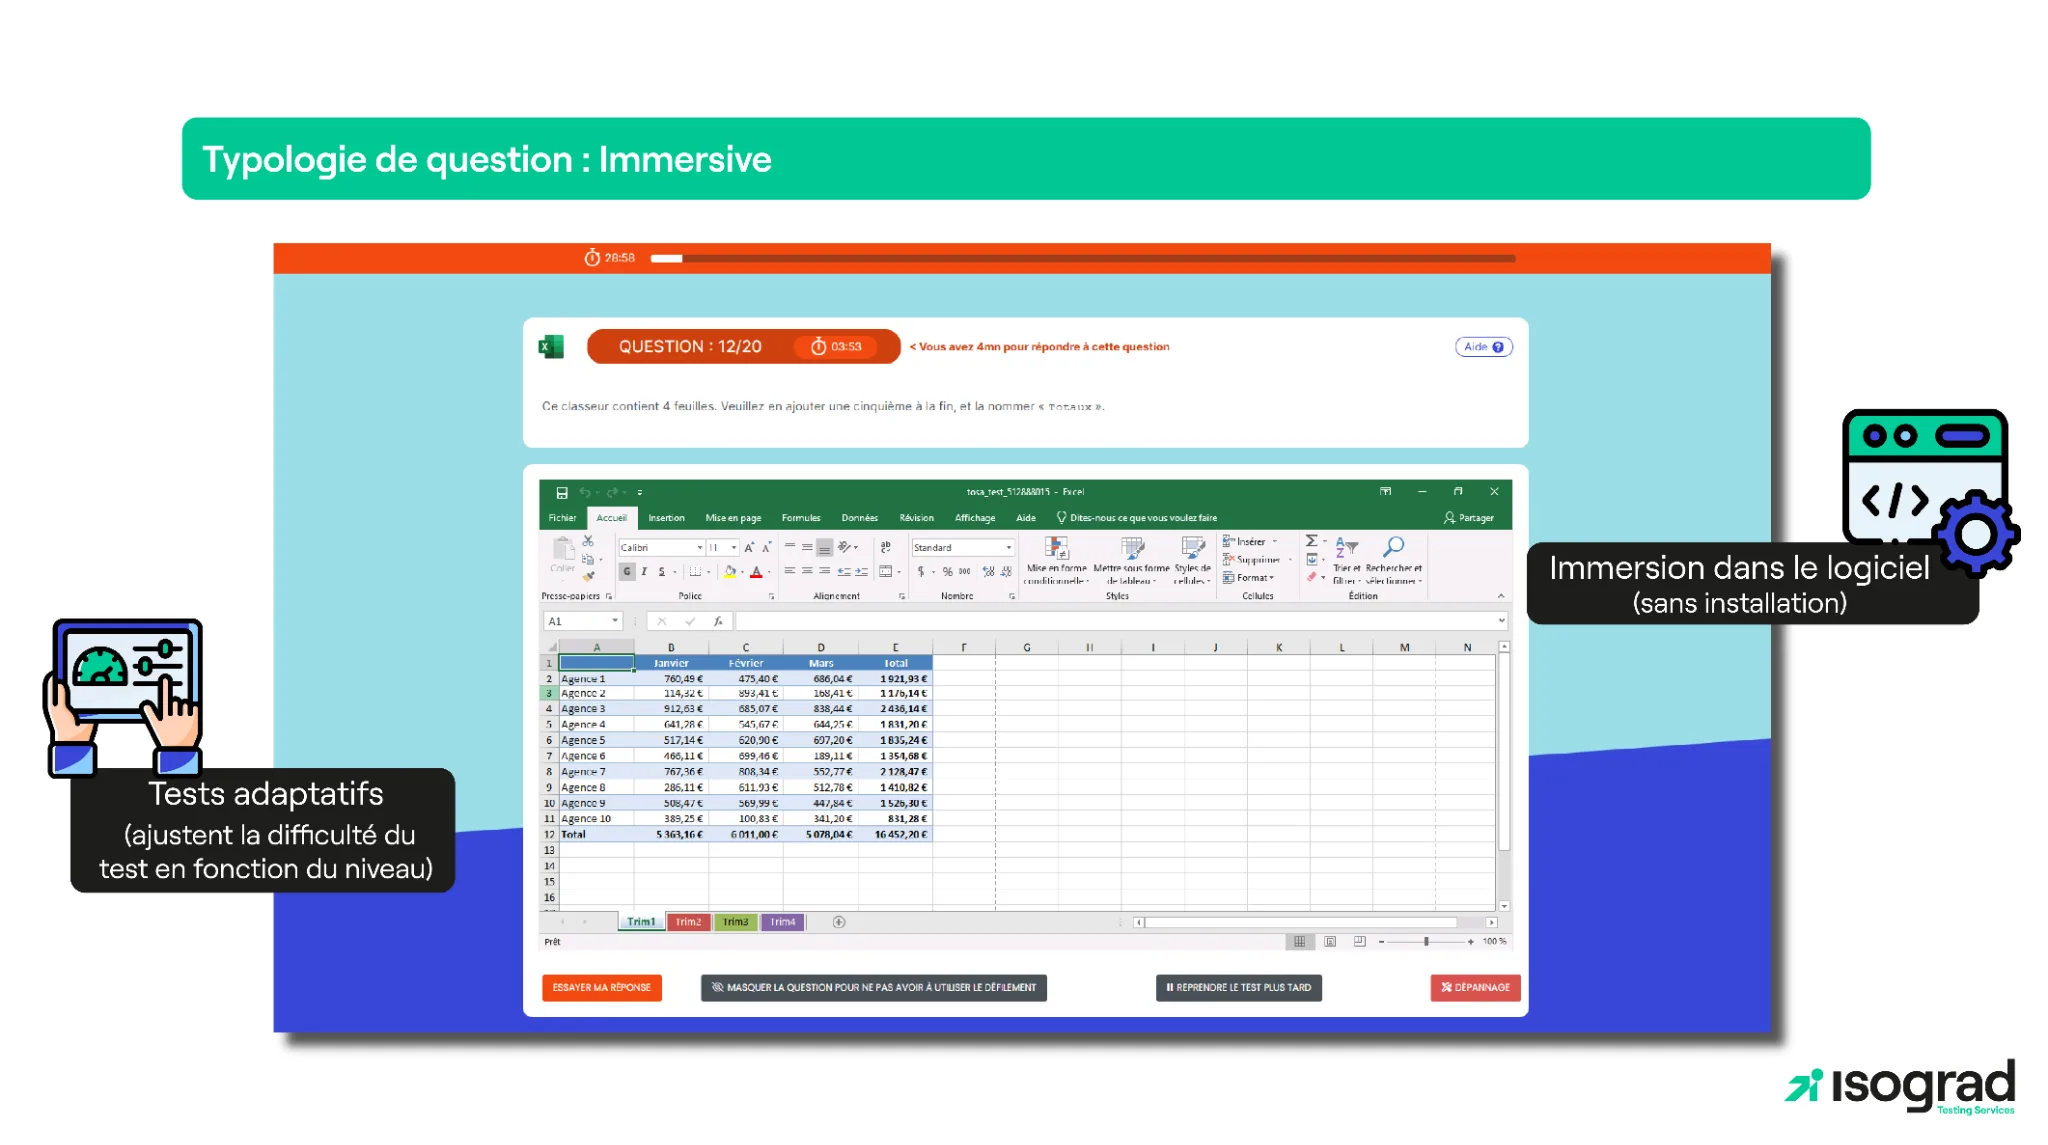
Task: Toggle bottom vertical alignment
Action: coord(824,547)
